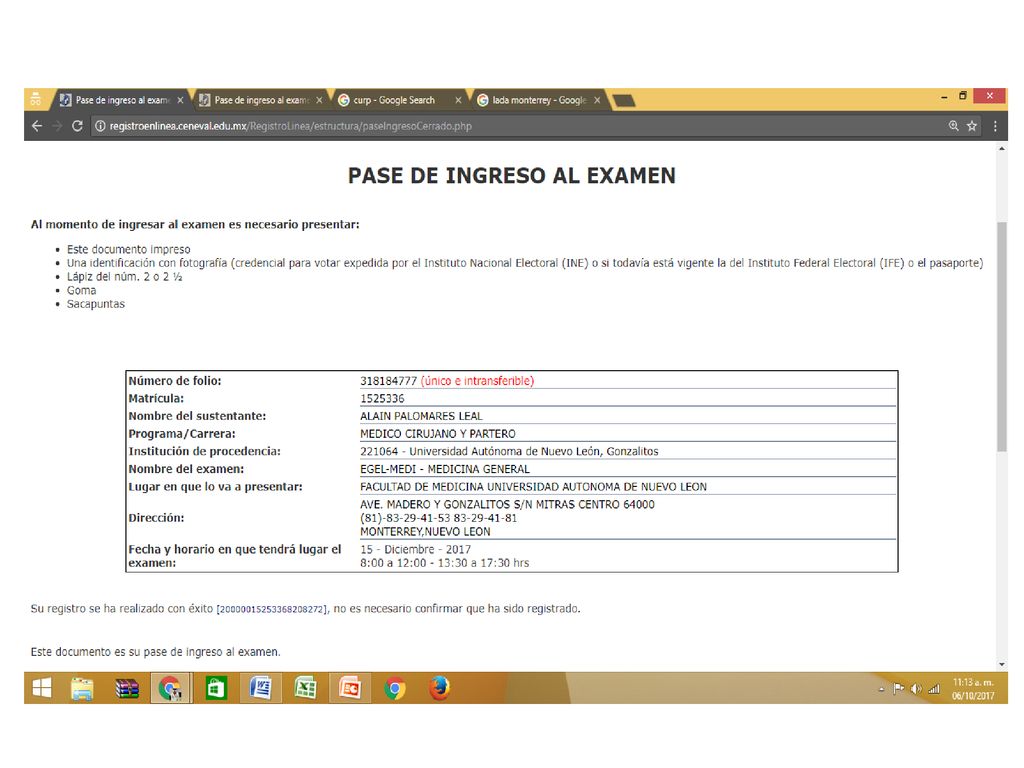Reload the current page
This screenshot has height=768, width=1024.
tap(77, 126)
